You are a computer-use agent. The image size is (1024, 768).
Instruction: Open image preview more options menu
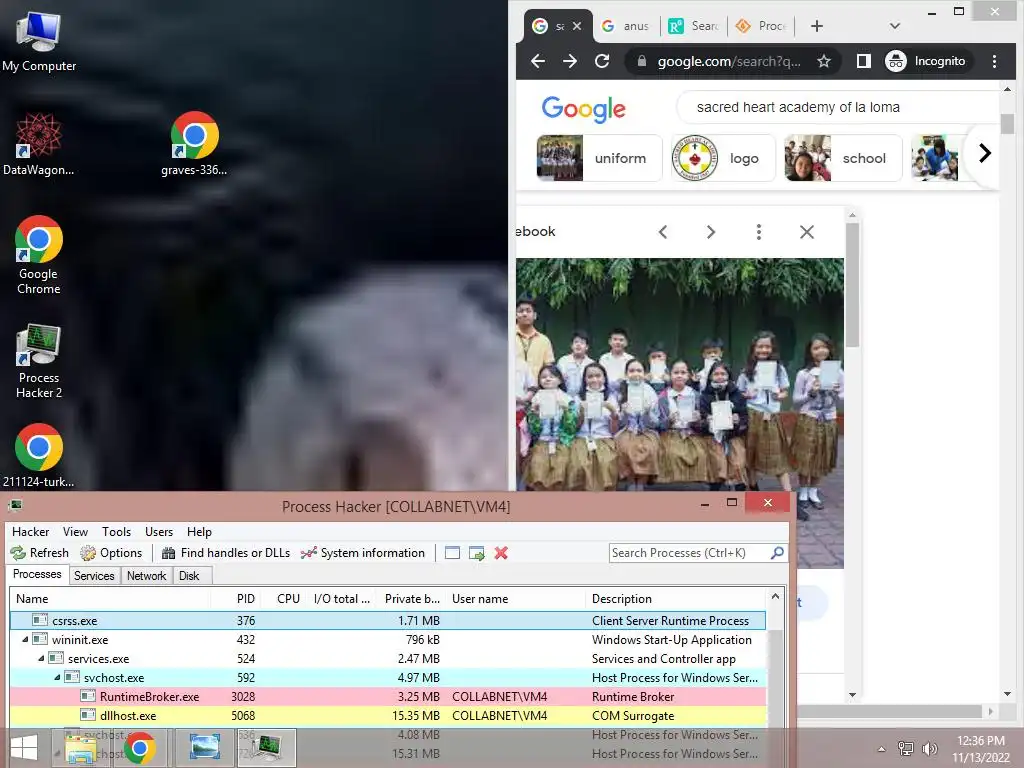758,232
